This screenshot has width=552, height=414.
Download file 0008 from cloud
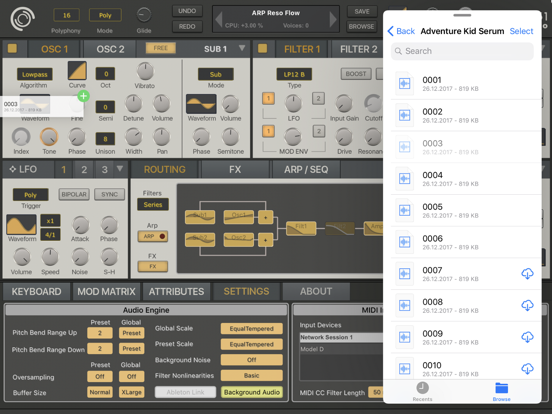(527, 305)
